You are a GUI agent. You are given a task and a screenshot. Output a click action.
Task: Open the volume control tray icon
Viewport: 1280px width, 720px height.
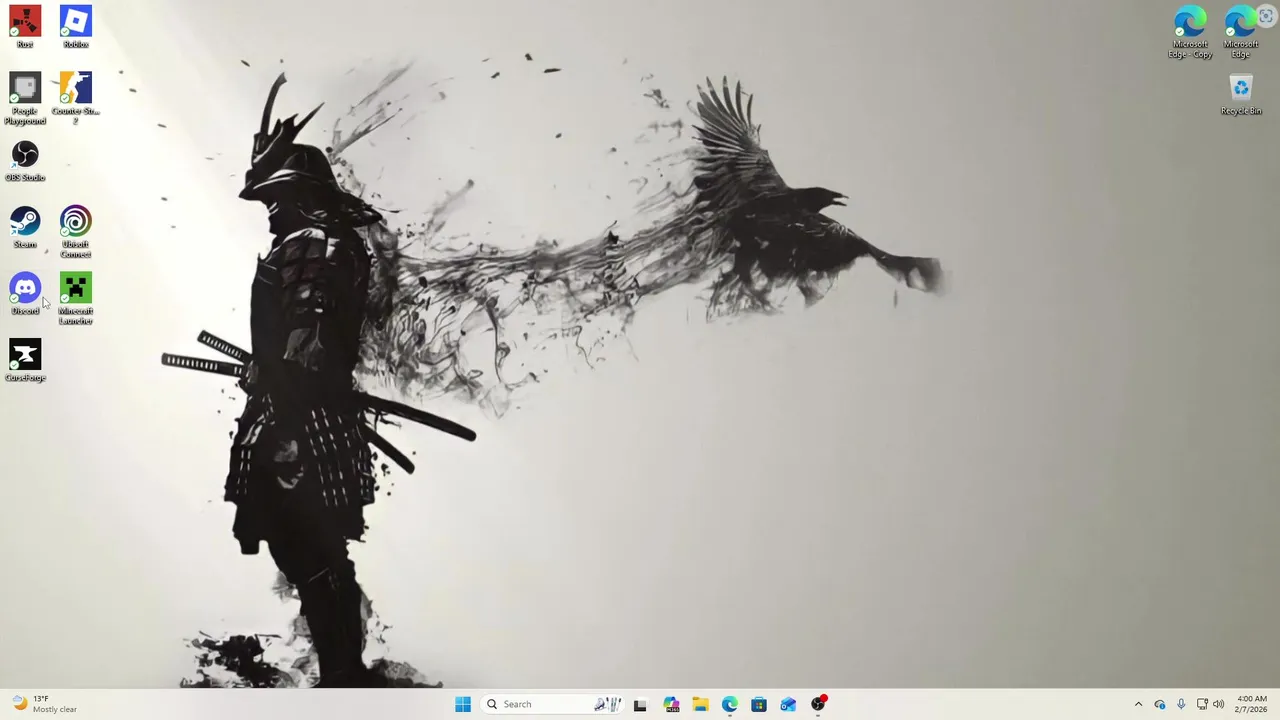1218,704
